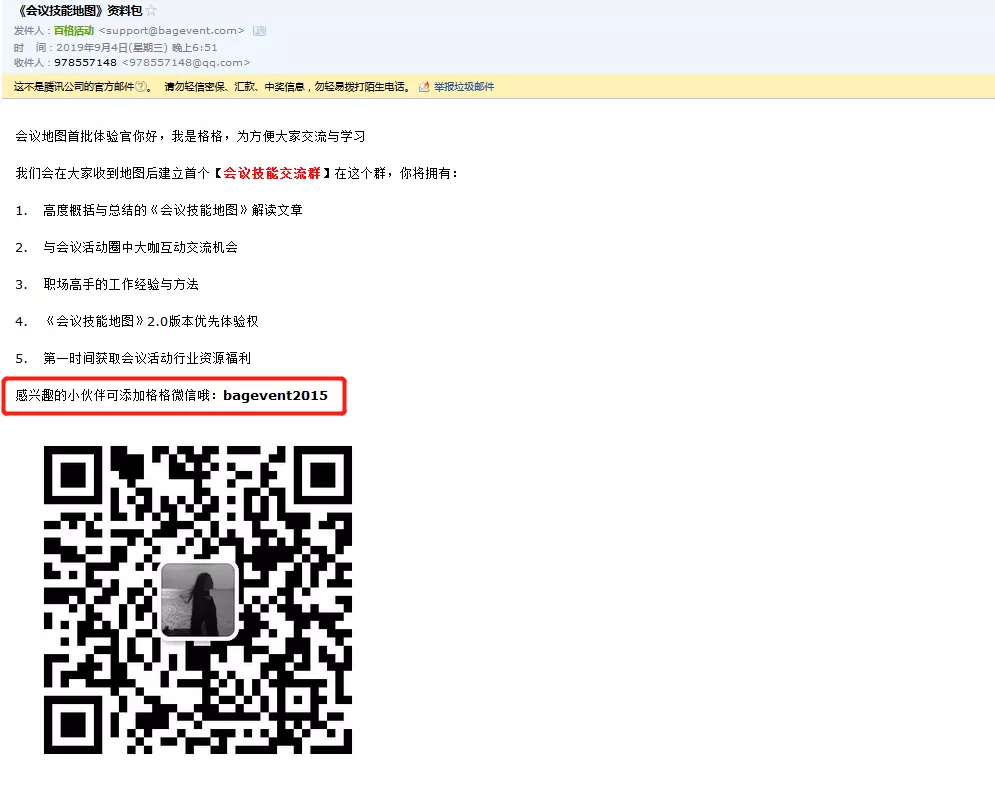Select the sender address support@bagevent.com

click(171, 30)
